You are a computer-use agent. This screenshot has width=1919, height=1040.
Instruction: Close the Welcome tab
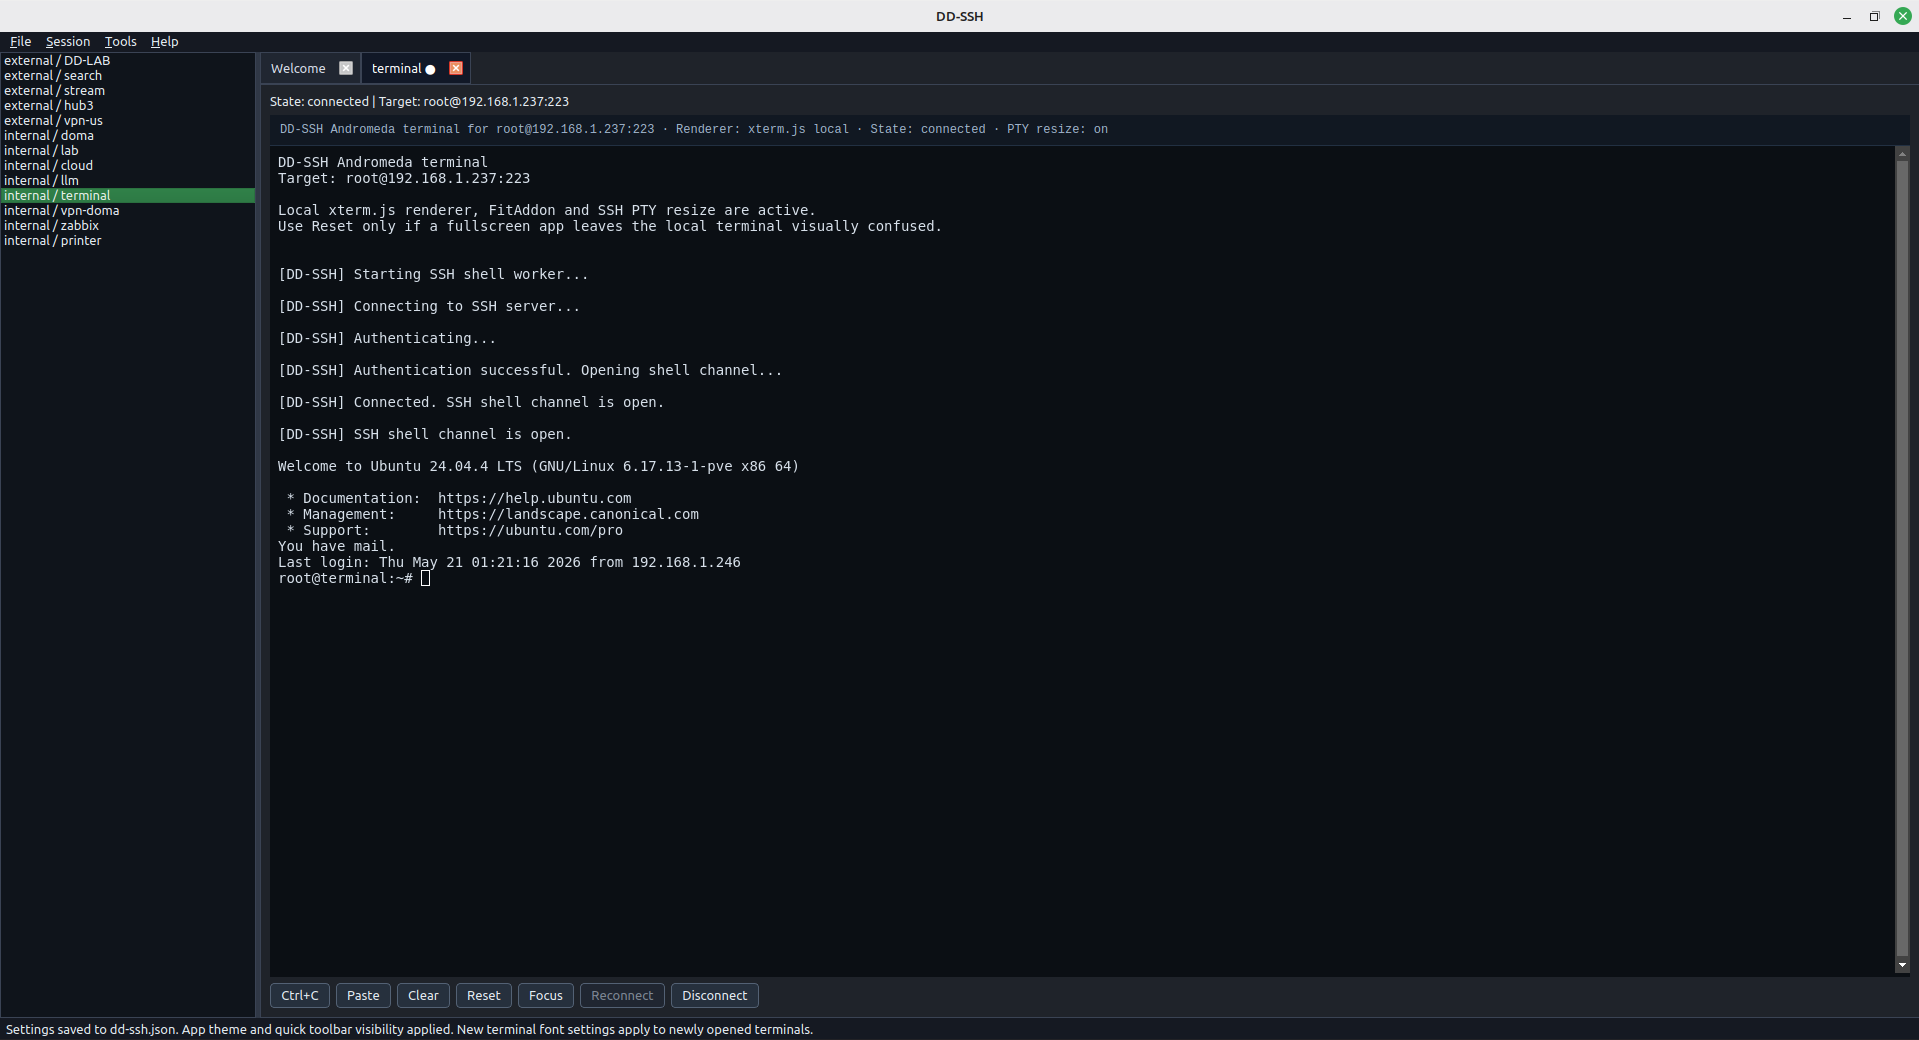[346, 68]
